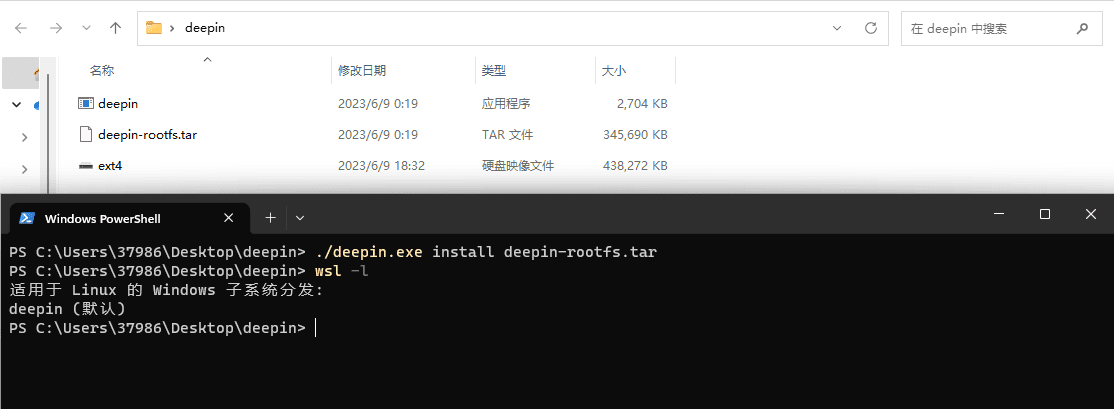Click the Forward navigation arrow
The image size is (1114, 409).
point(56,28)
